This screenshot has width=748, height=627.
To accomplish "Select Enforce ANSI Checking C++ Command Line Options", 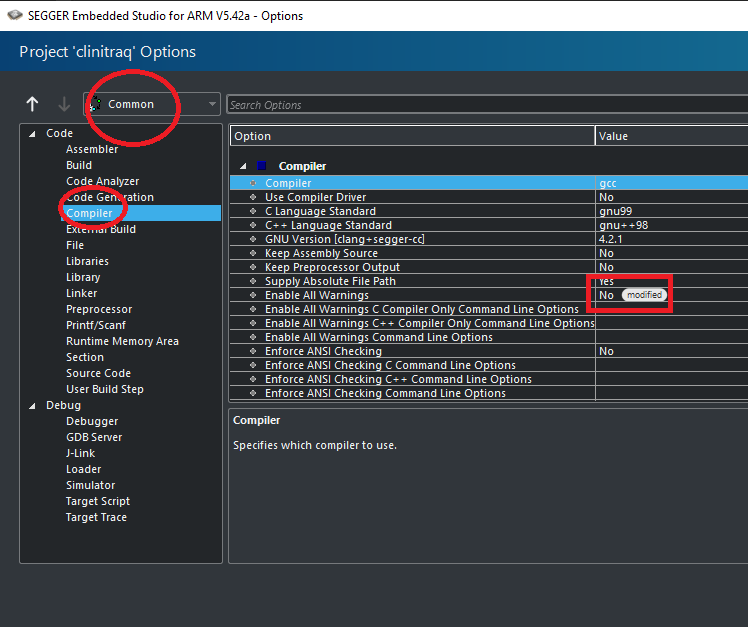I will coord(489,379).
